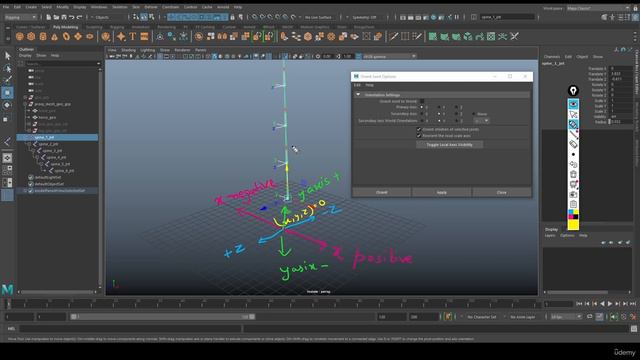Open the Workspace Maya Classic dropdown
The image size is (640, 360).
coord(598,8)
